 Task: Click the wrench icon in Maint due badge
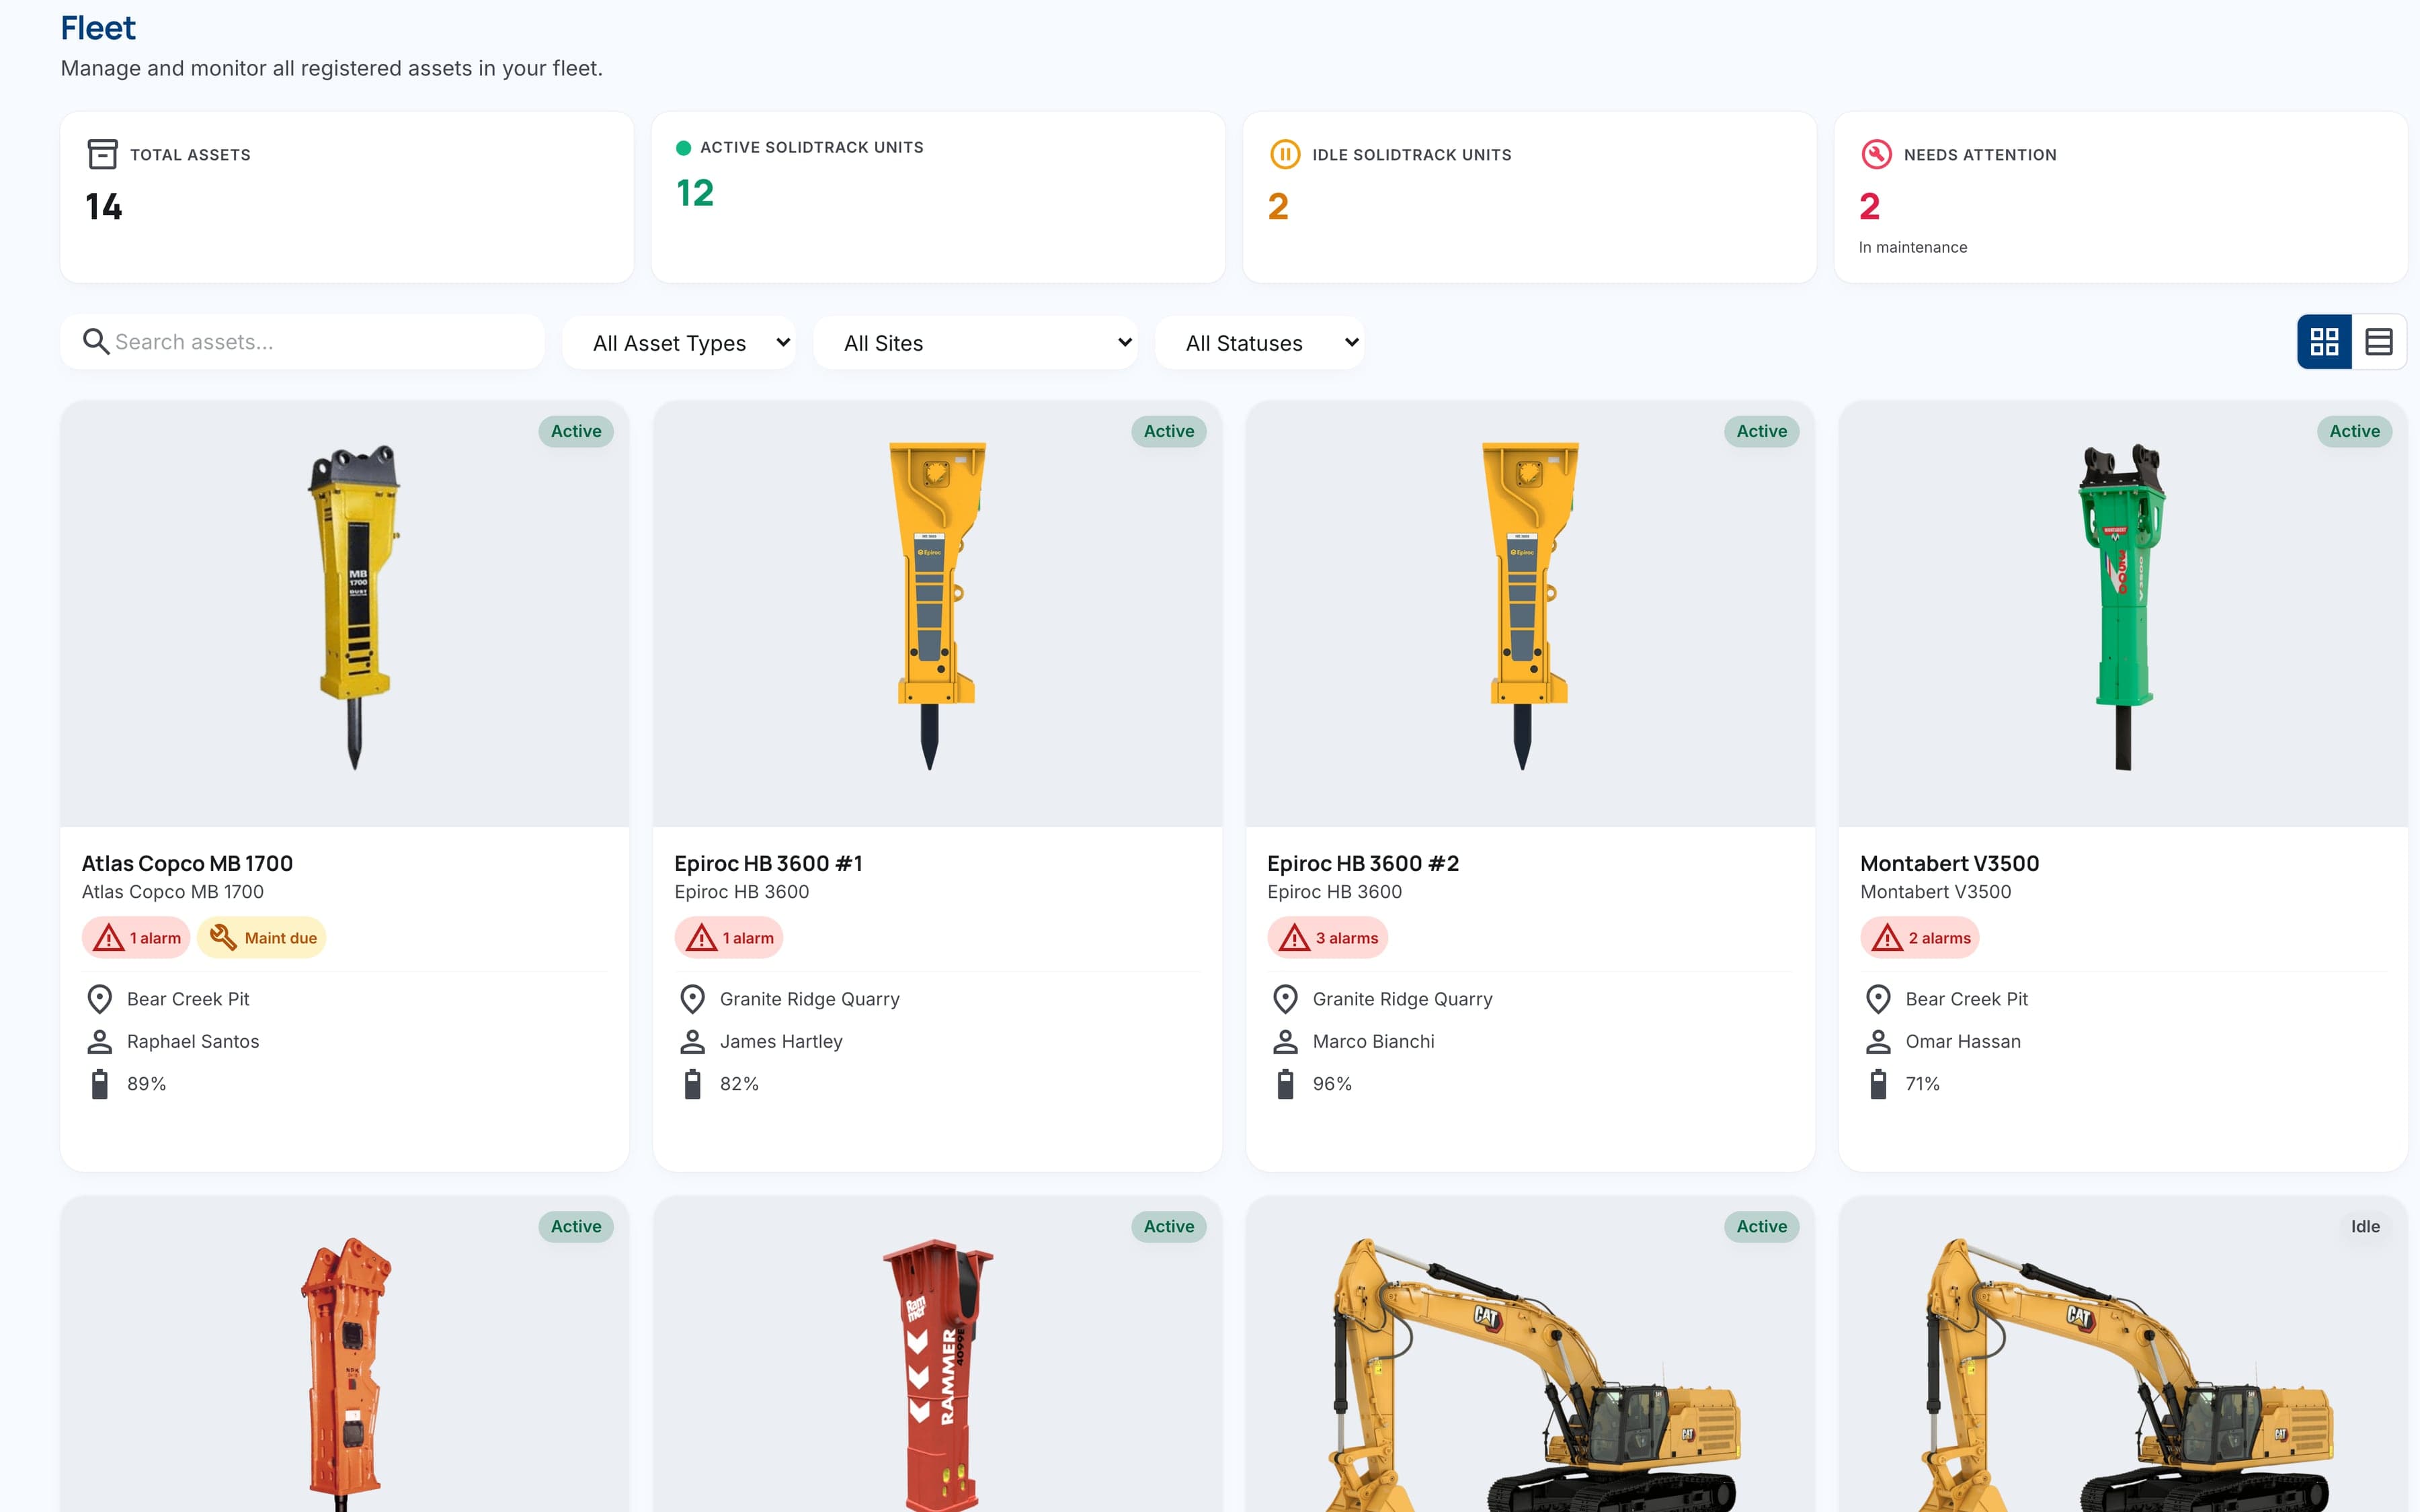coord(222,937)
